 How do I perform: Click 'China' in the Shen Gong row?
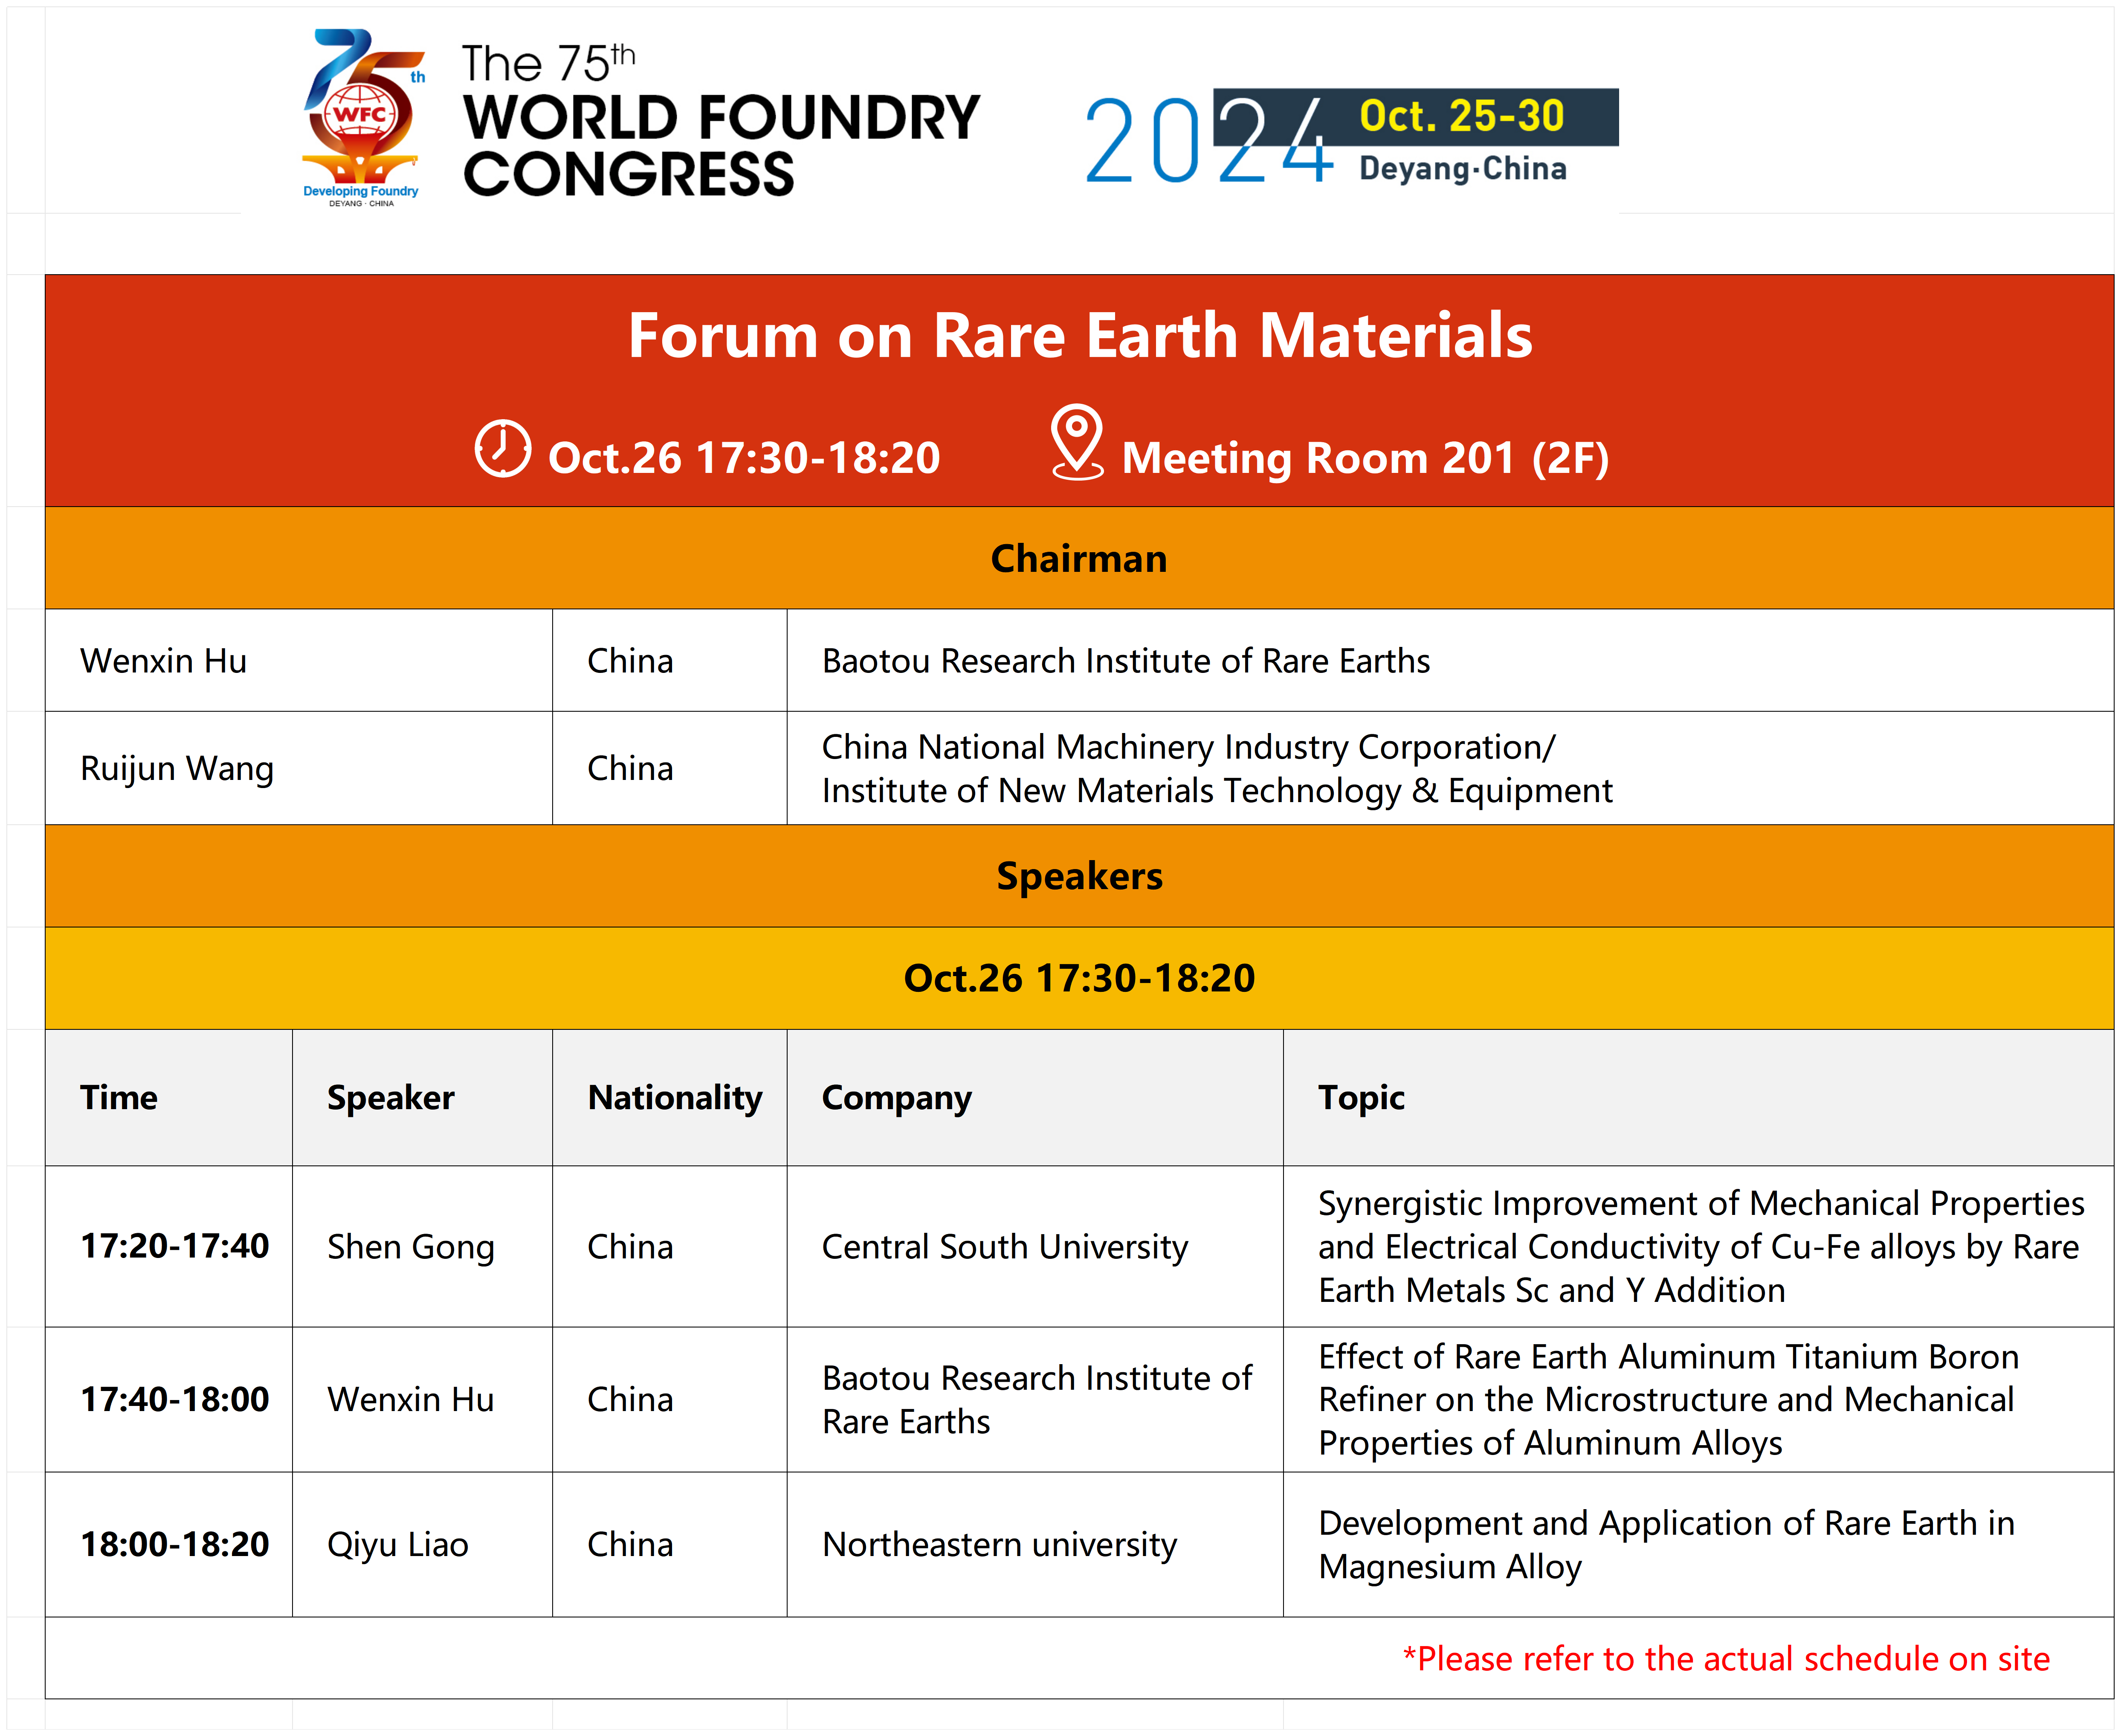tap(630, 1247)
